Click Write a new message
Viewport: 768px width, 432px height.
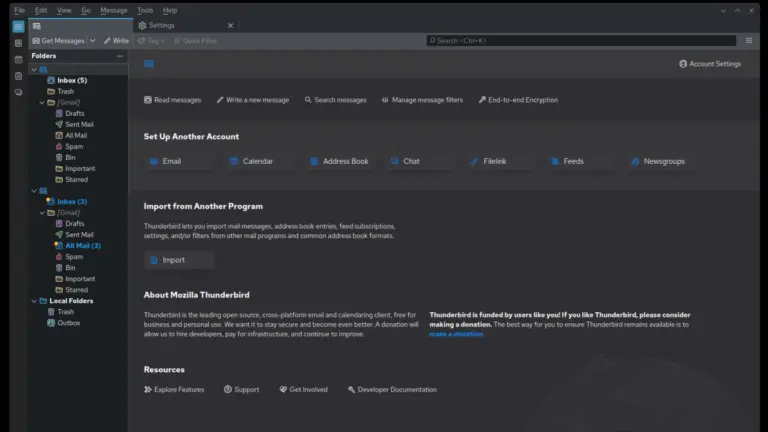(253, 100)
